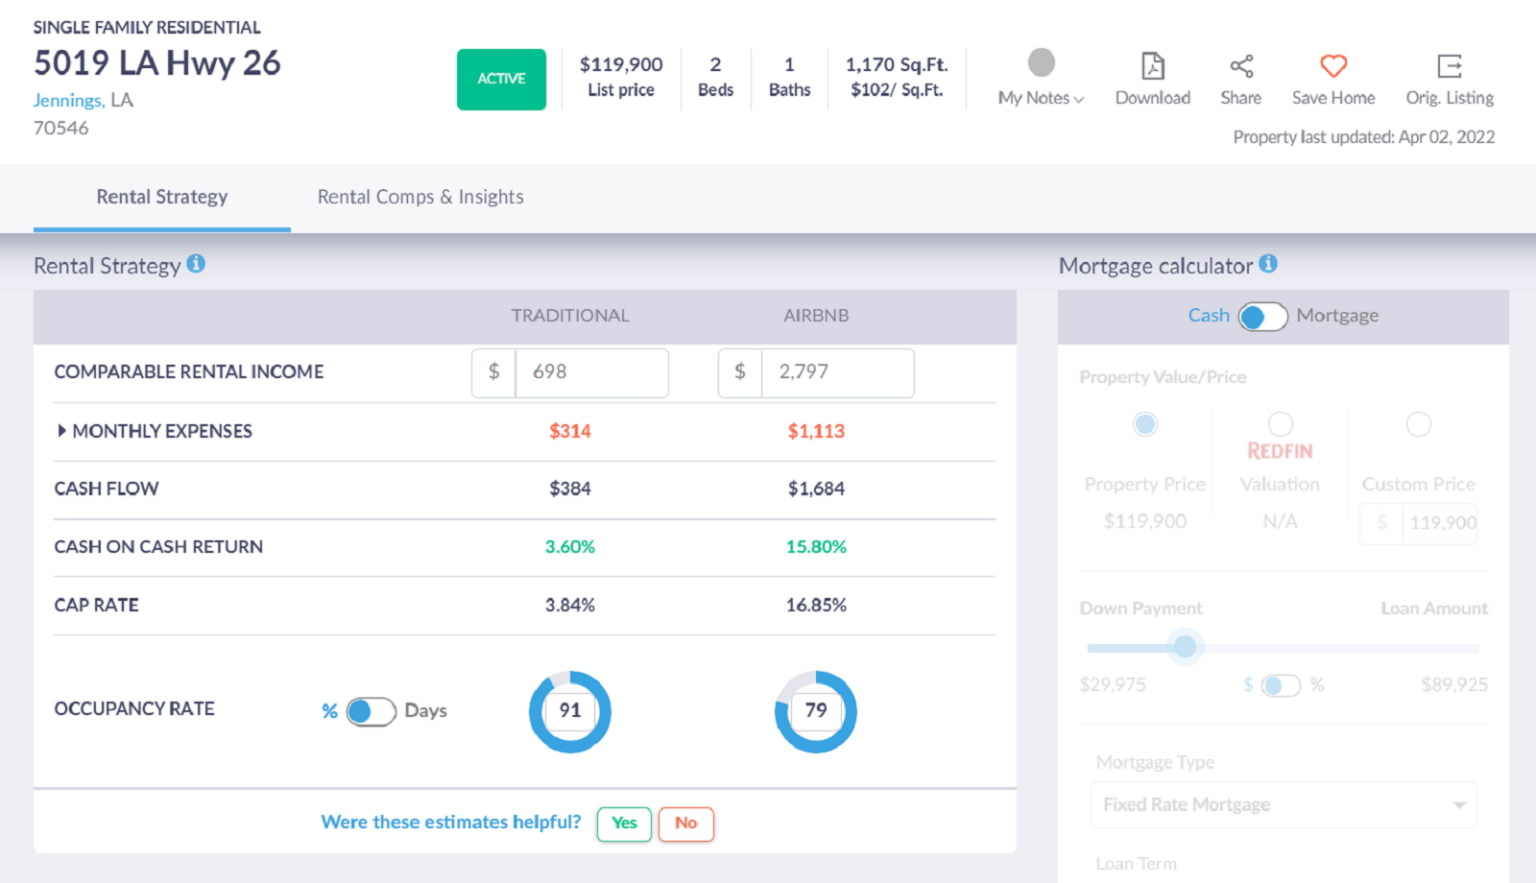This screenshot has height=883, width=1536.
Task: Open the Fixed Rate Mortgage dropdown
Action: [x=1283, y=804]
